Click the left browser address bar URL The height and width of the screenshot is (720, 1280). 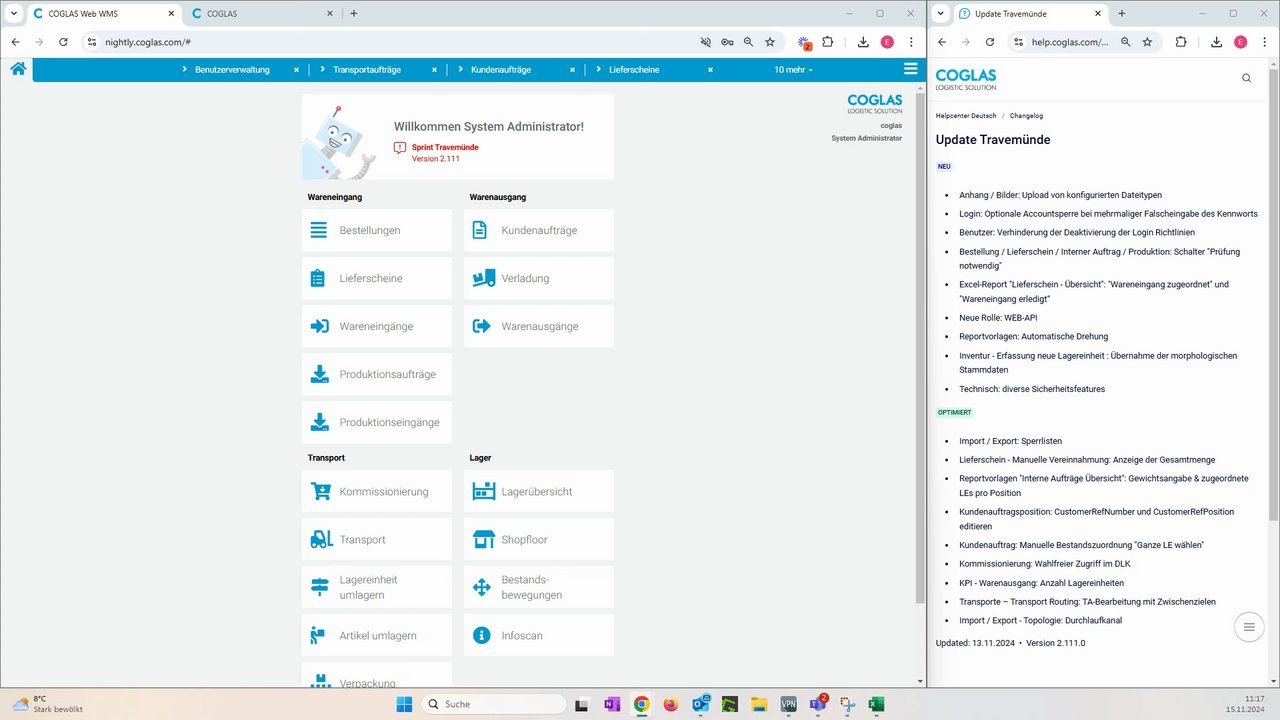(x=148, y=42)
